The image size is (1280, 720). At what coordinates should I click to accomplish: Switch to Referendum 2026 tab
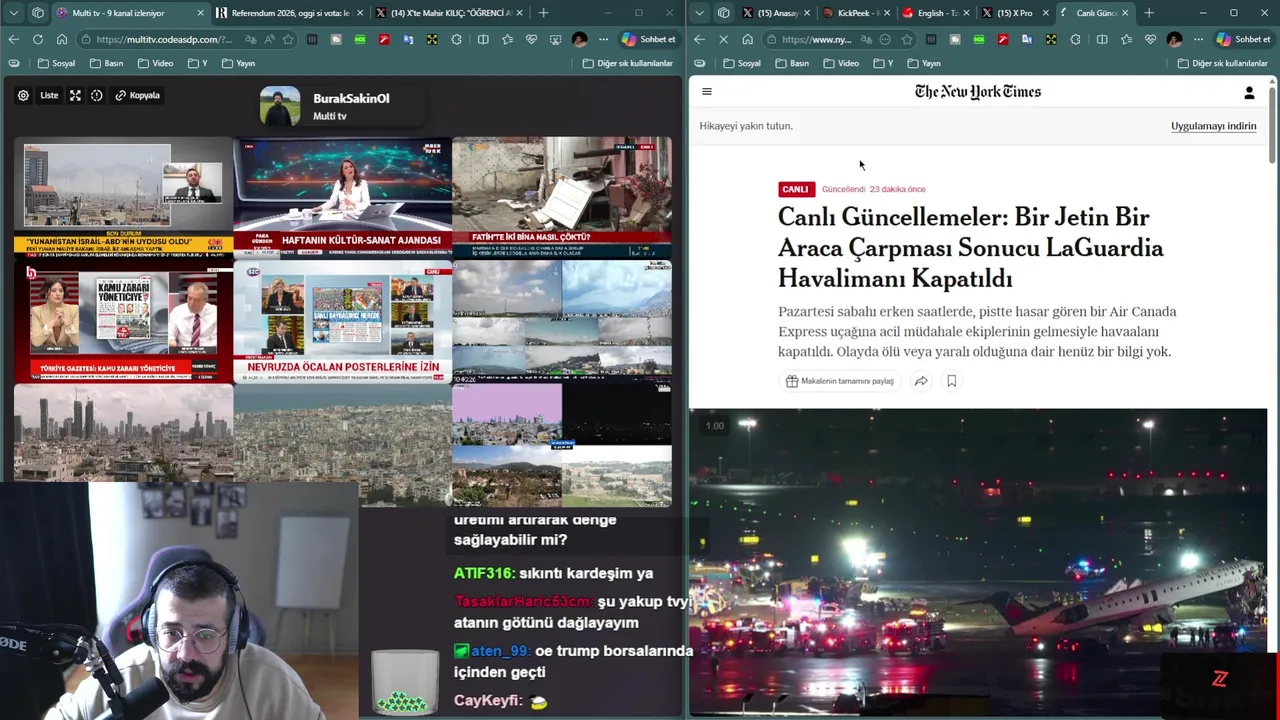pos(289,13)
